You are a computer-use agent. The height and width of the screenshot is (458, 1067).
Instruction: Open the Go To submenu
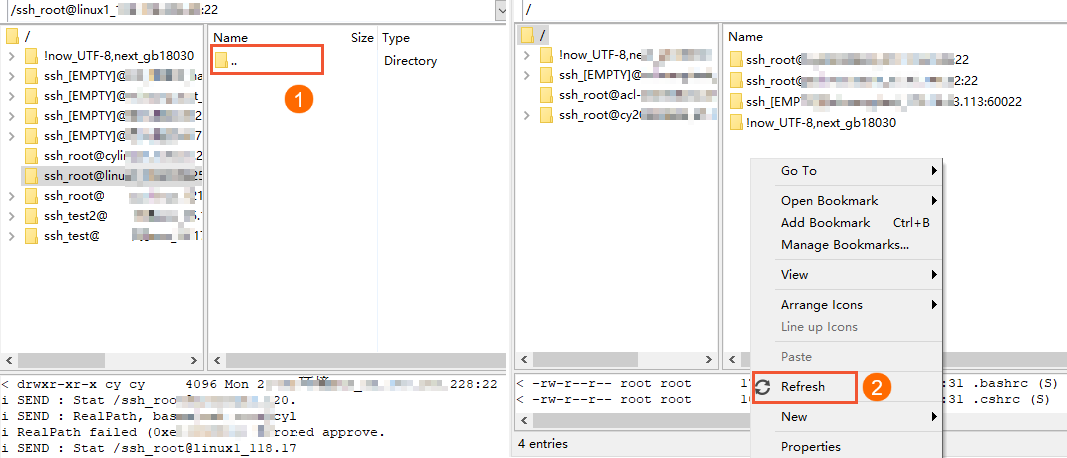coord(848,171)
